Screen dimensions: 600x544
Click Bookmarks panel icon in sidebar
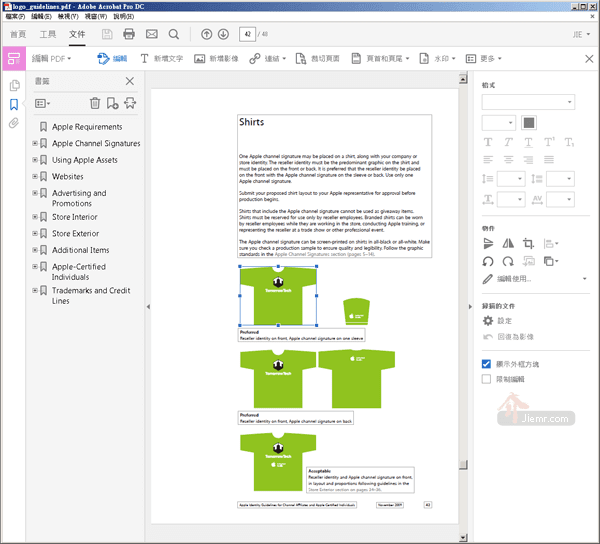[x=14, y=104]
